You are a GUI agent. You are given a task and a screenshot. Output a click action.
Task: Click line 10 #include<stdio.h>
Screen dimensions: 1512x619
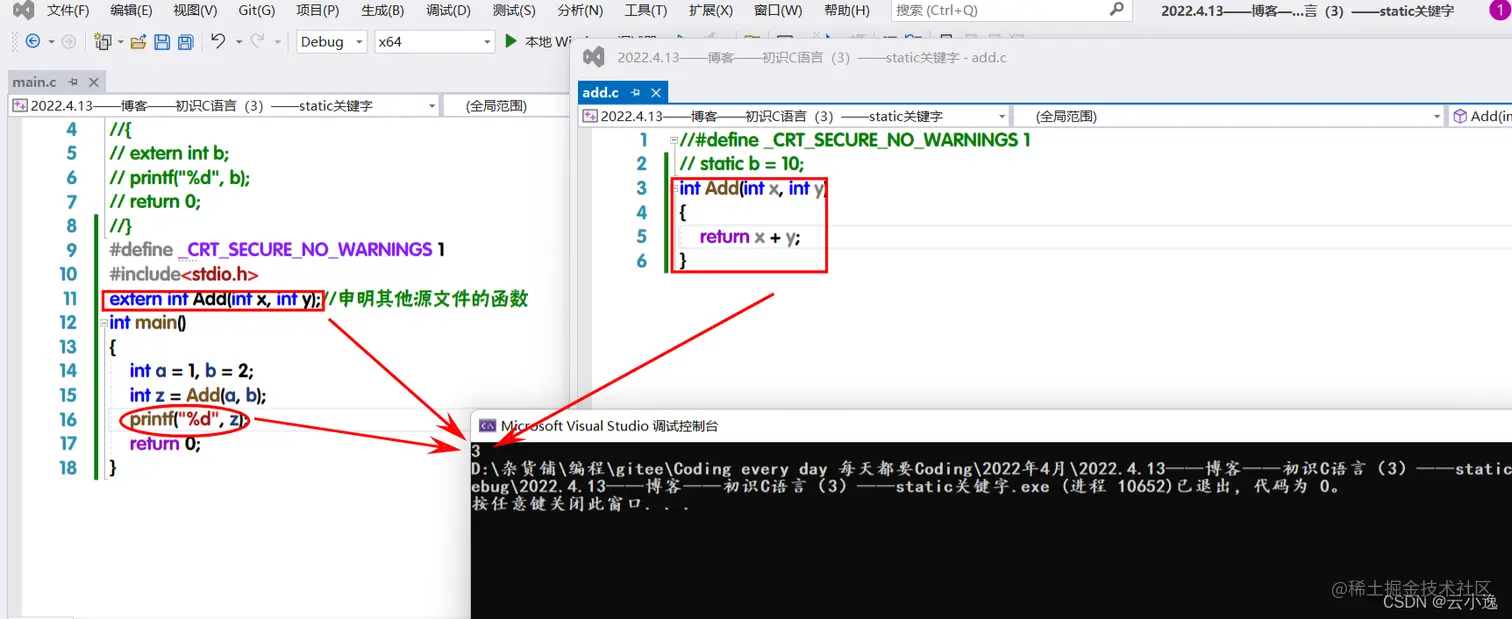[x=184, y=274]
